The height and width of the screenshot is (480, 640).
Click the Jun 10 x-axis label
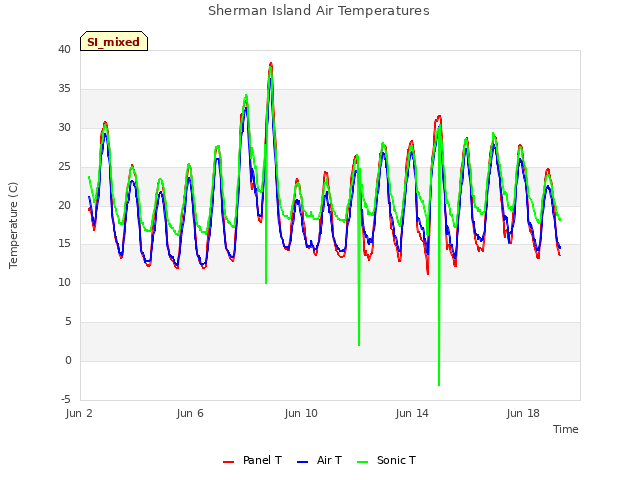(301, 413)
